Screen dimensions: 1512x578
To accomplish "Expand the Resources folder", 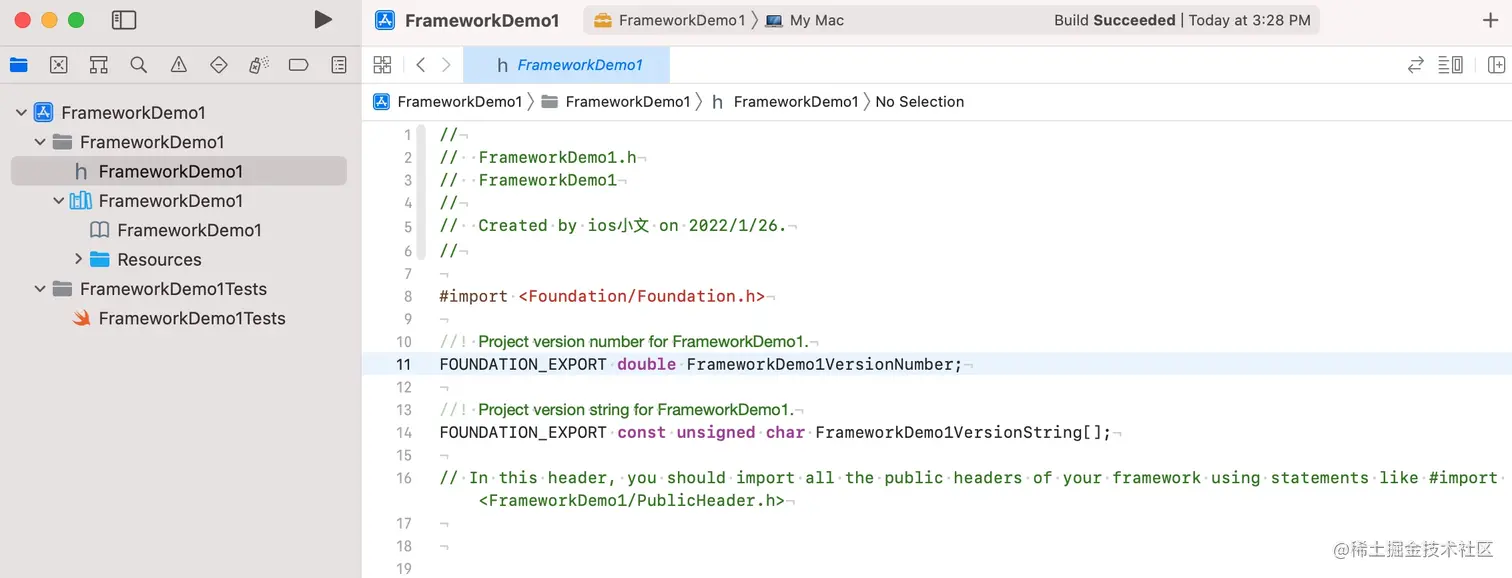I will pos(79,260).
